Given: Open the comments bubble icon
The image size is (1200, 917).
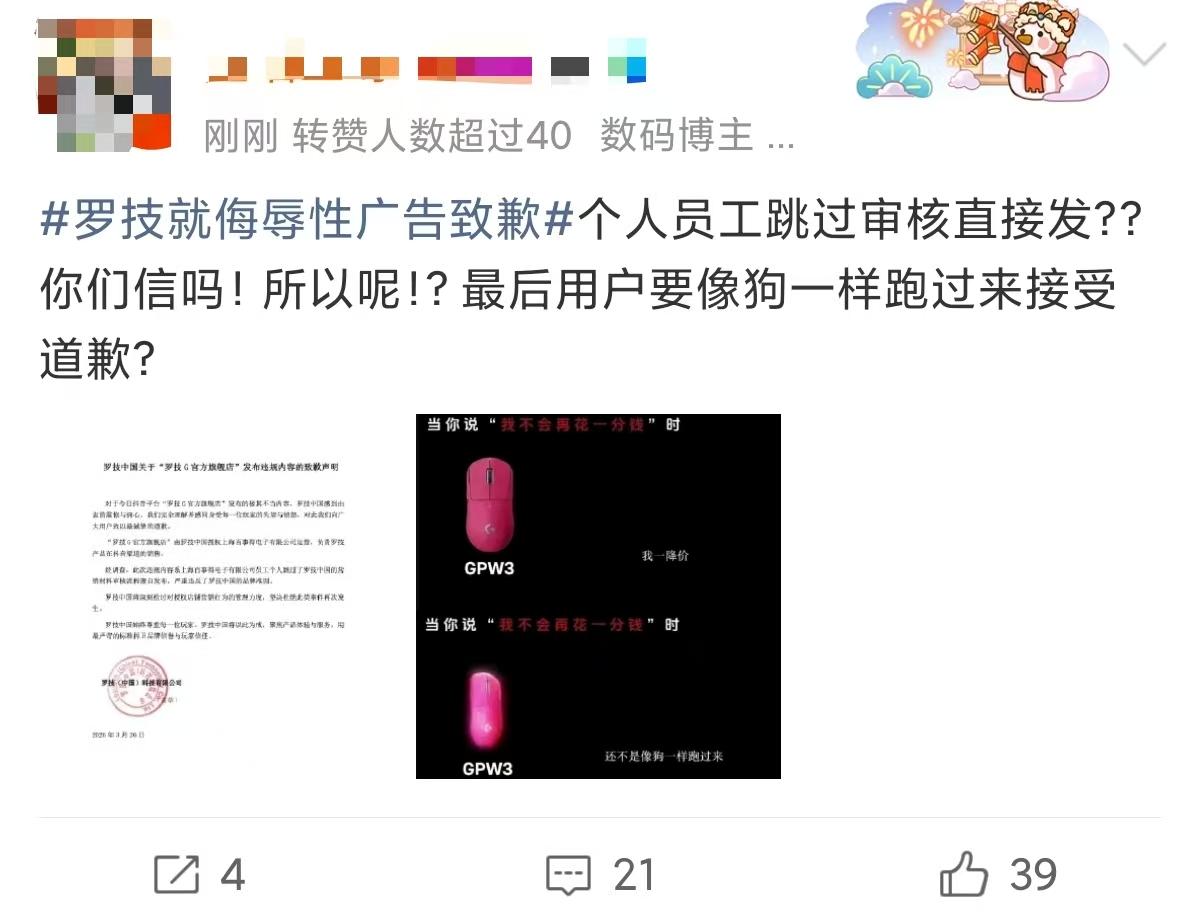Looking at the screenshot, I should point(569,875).
